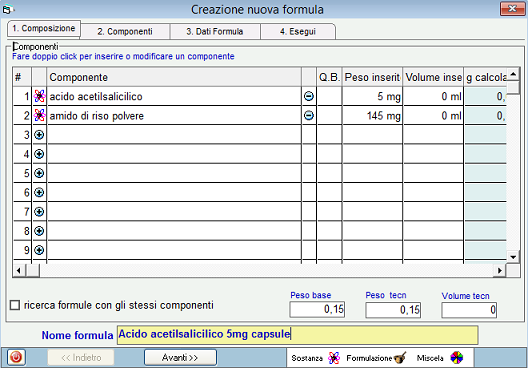Click the Formulazione legend label
Screen dimensions: 528x368
369,358
